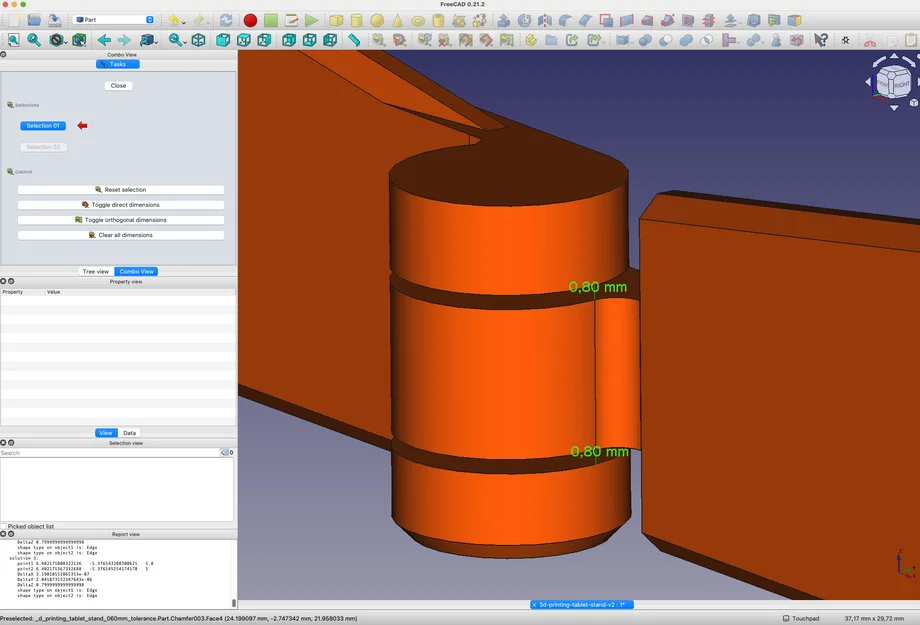Click the green Execute macro play icon
The height and width of the screenshot is (625, 920).
click(x=312, y=20)
